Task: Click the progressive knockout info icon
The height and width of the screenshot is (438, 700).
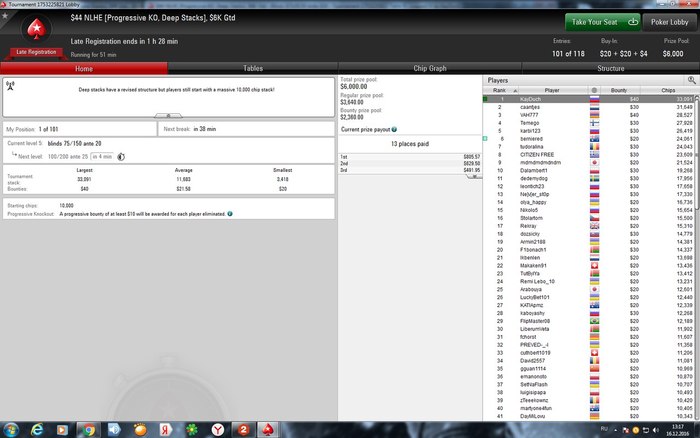Action: click(x=230, y=214)
